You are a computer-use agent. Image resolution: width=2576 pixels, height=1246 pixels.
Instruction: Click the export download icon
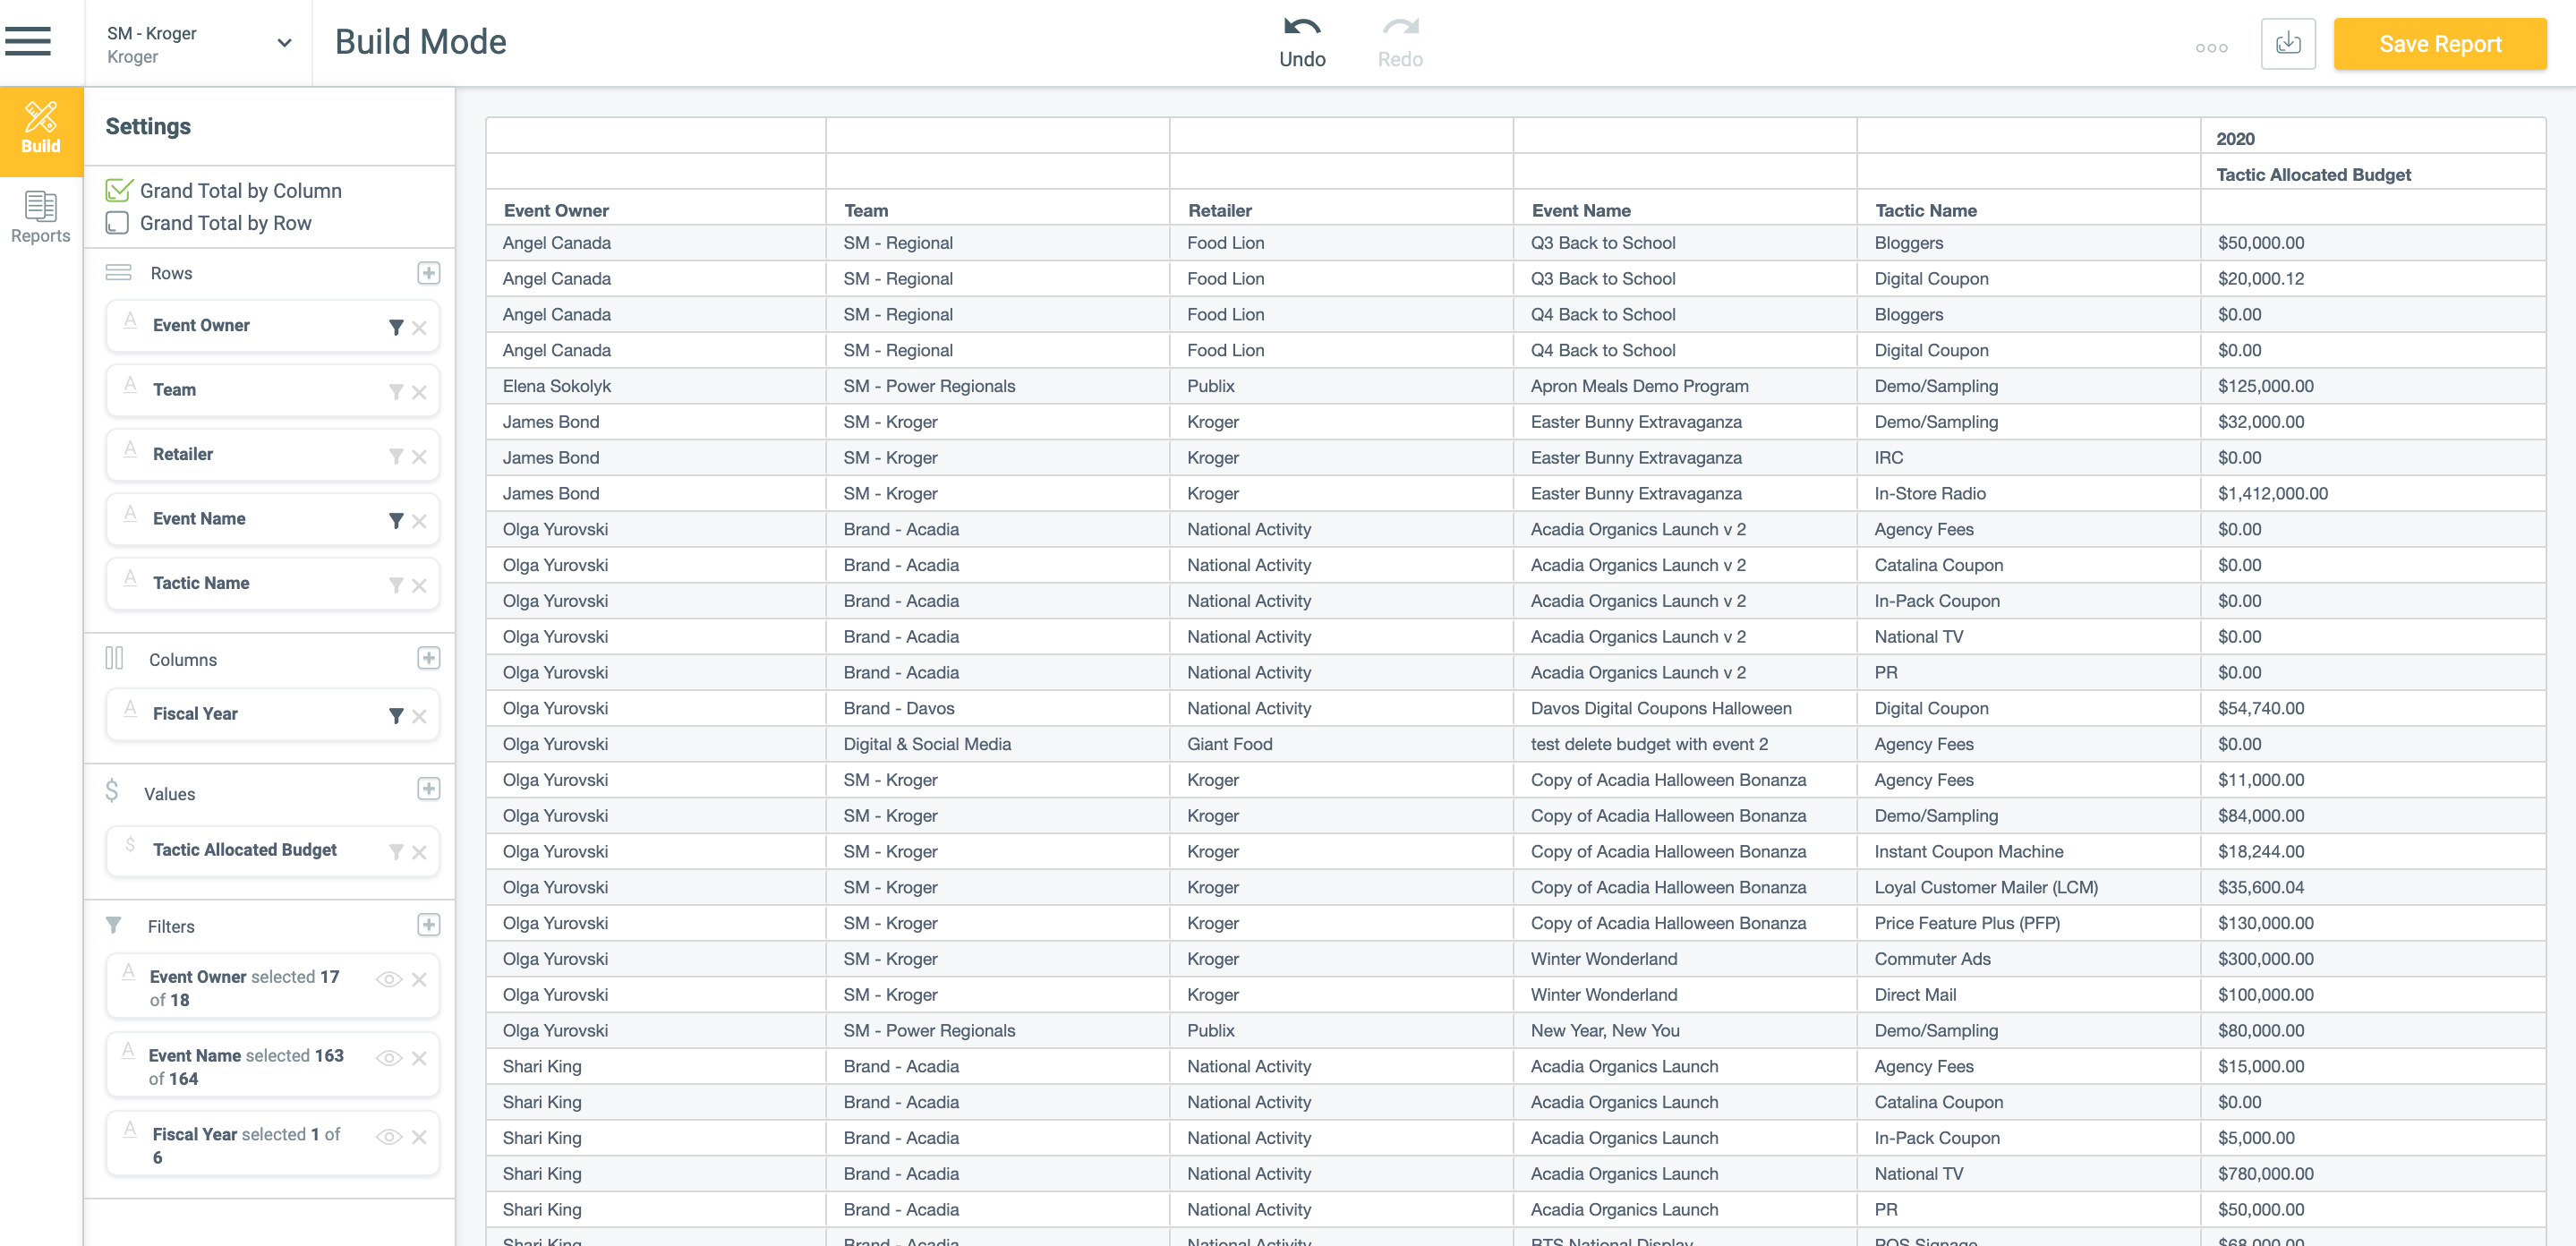point(2287,44)
